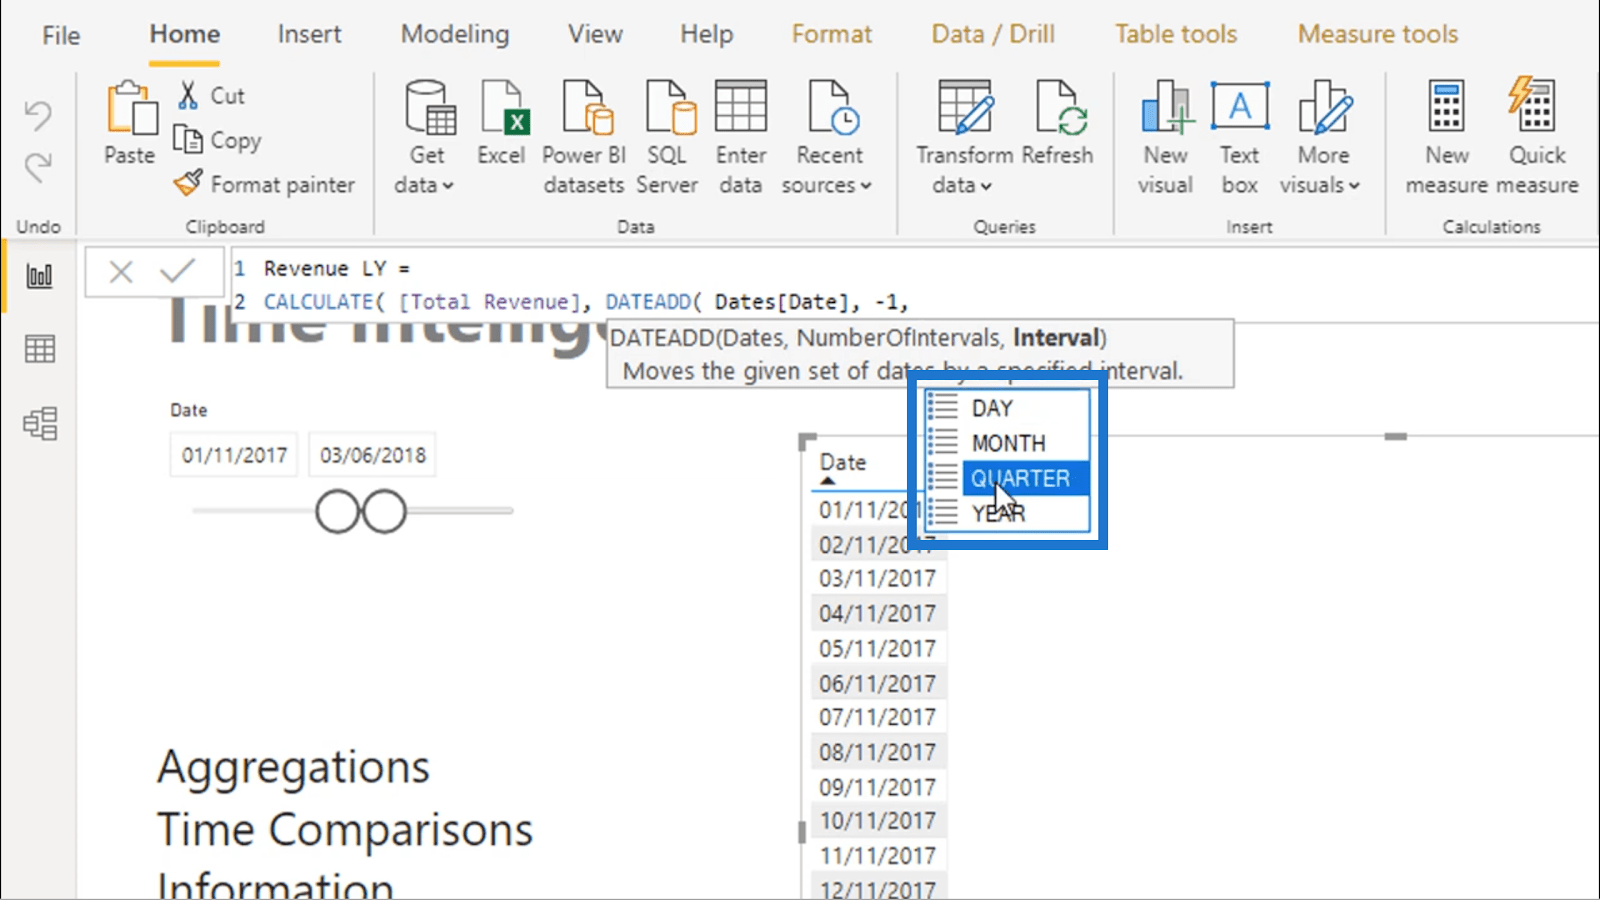
Task: Select the 06/11/2017 table row
Action: click(x=877, y=683)
